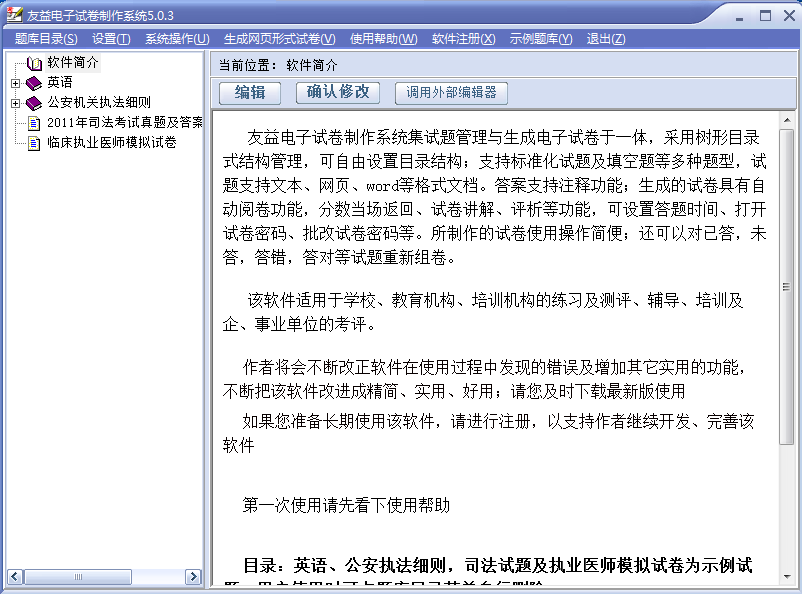
Task: Open the 软件注册 menu
Action: [463, 39]
